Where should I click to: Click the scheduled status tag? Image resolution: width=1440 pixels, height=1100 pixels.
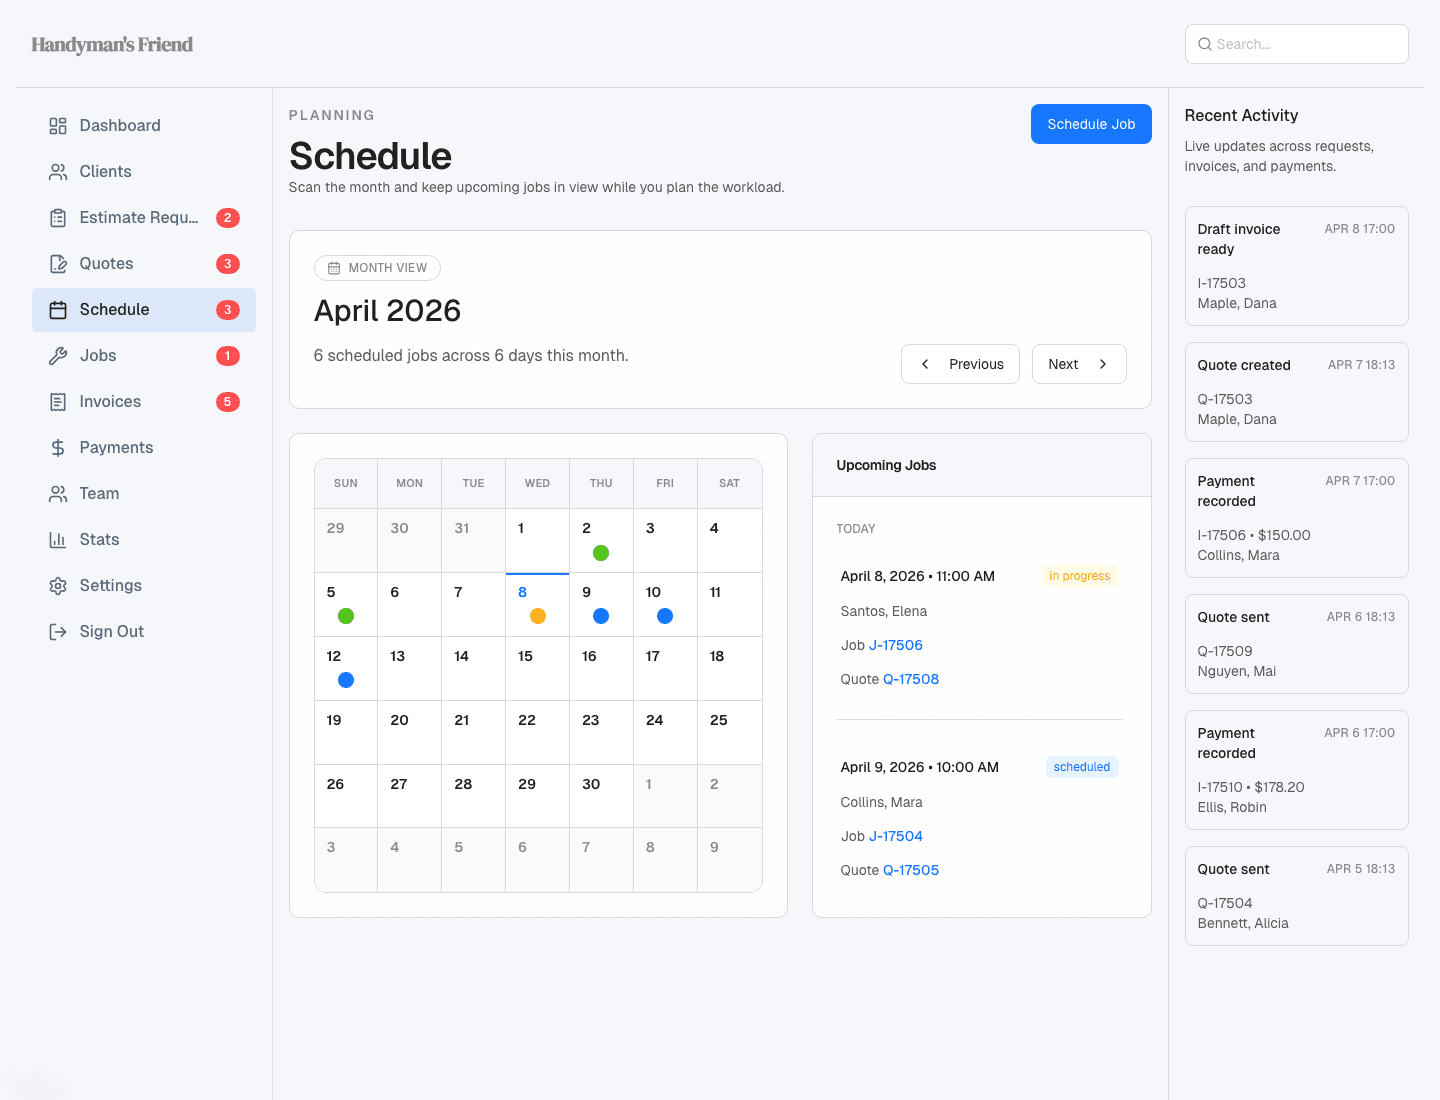click(x=1082, y=767)
